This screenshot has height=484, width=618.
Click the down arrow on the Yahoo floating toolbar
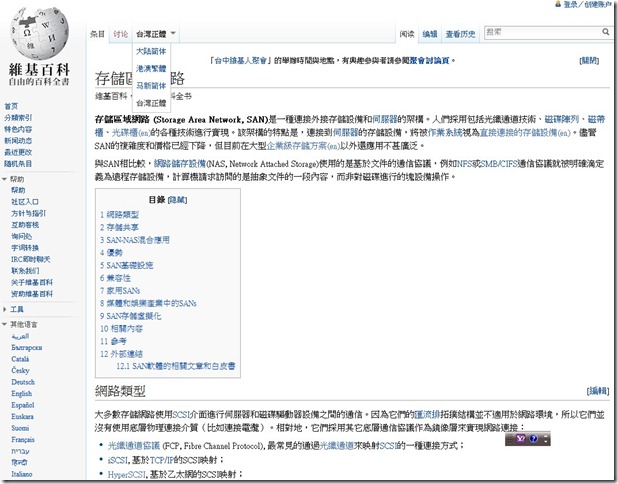(545, 439)
